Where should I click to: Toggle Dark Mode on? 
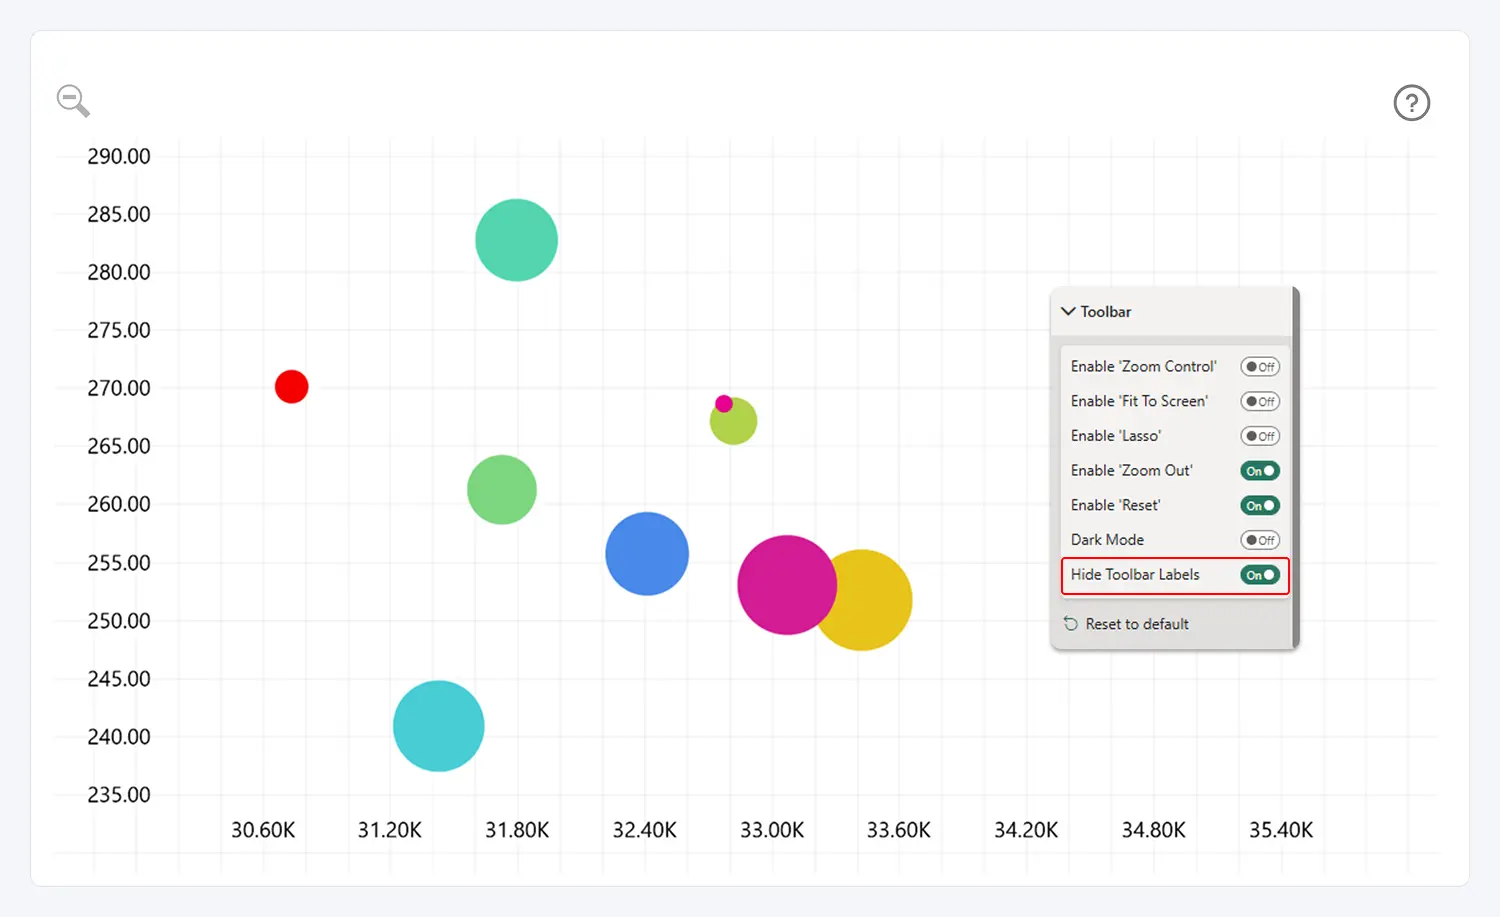pyautogui.click(x=1259, y=540)
